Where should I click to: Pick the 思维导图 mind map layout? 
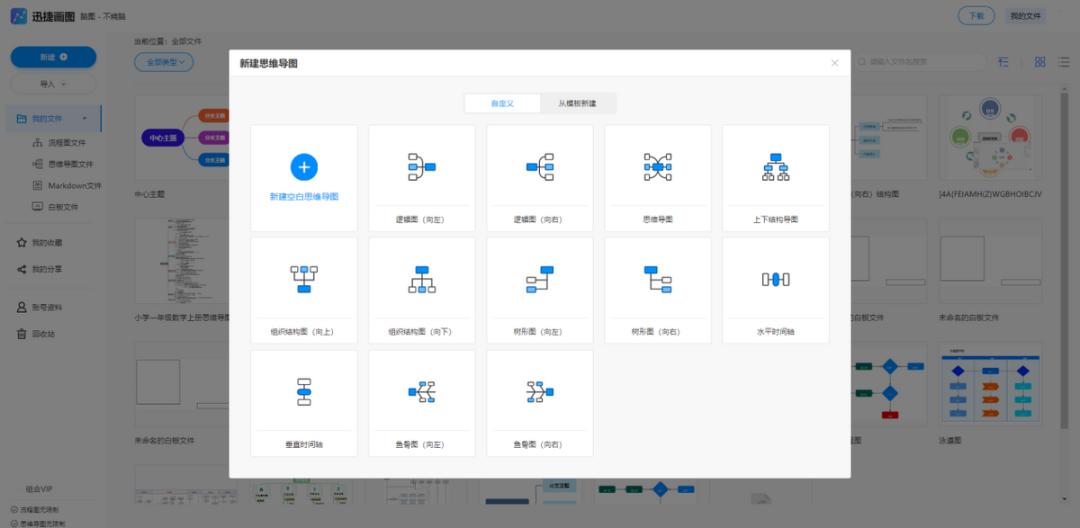pyautogui.click(x=657, y=177)
